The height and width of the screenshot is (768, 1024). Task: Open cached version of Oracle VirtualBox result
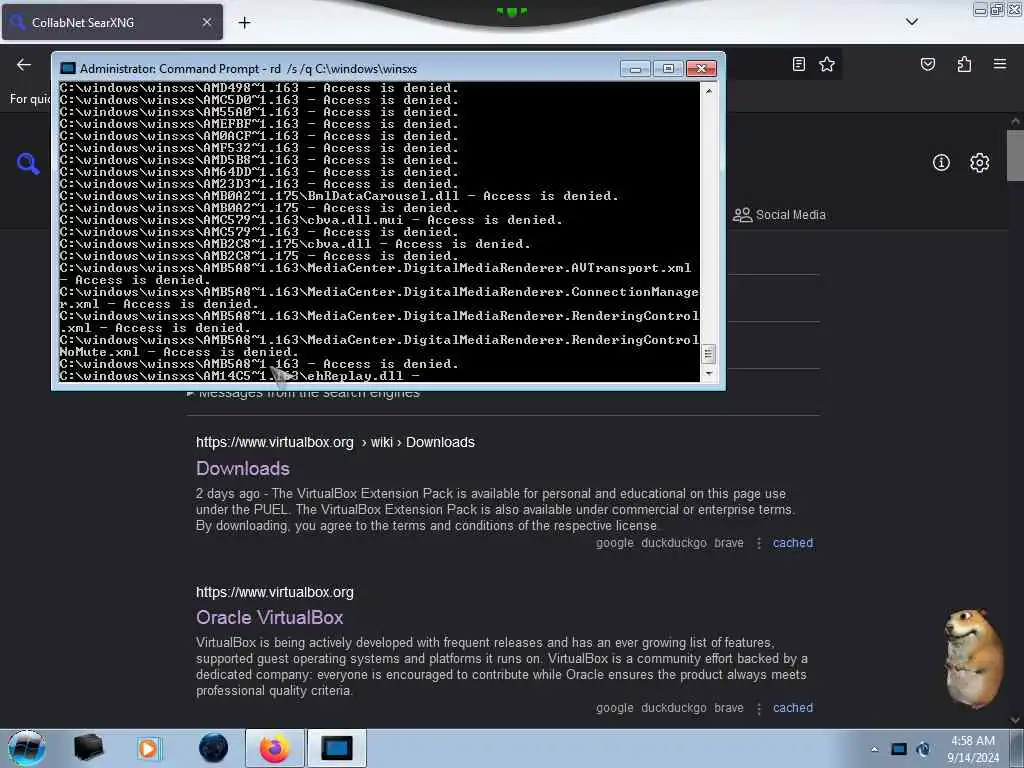tap(793, 707)
